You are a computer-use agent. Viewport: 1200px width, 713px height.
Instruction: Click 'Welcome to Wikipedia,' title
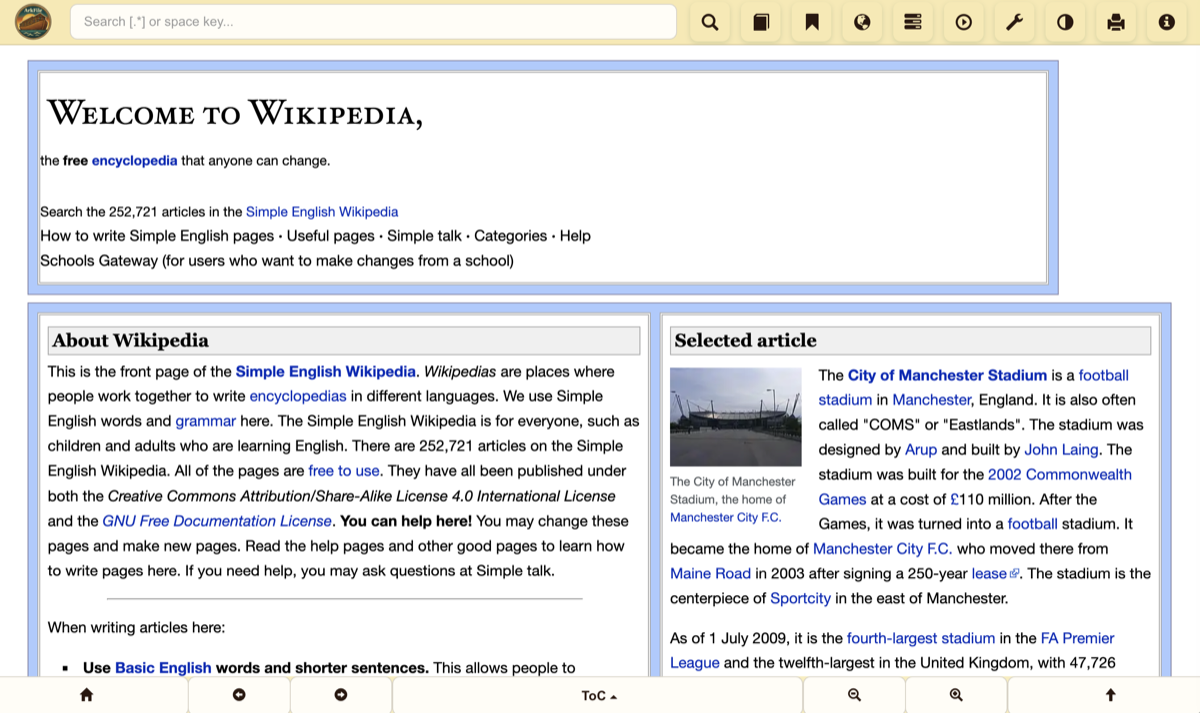coord(235,113)
